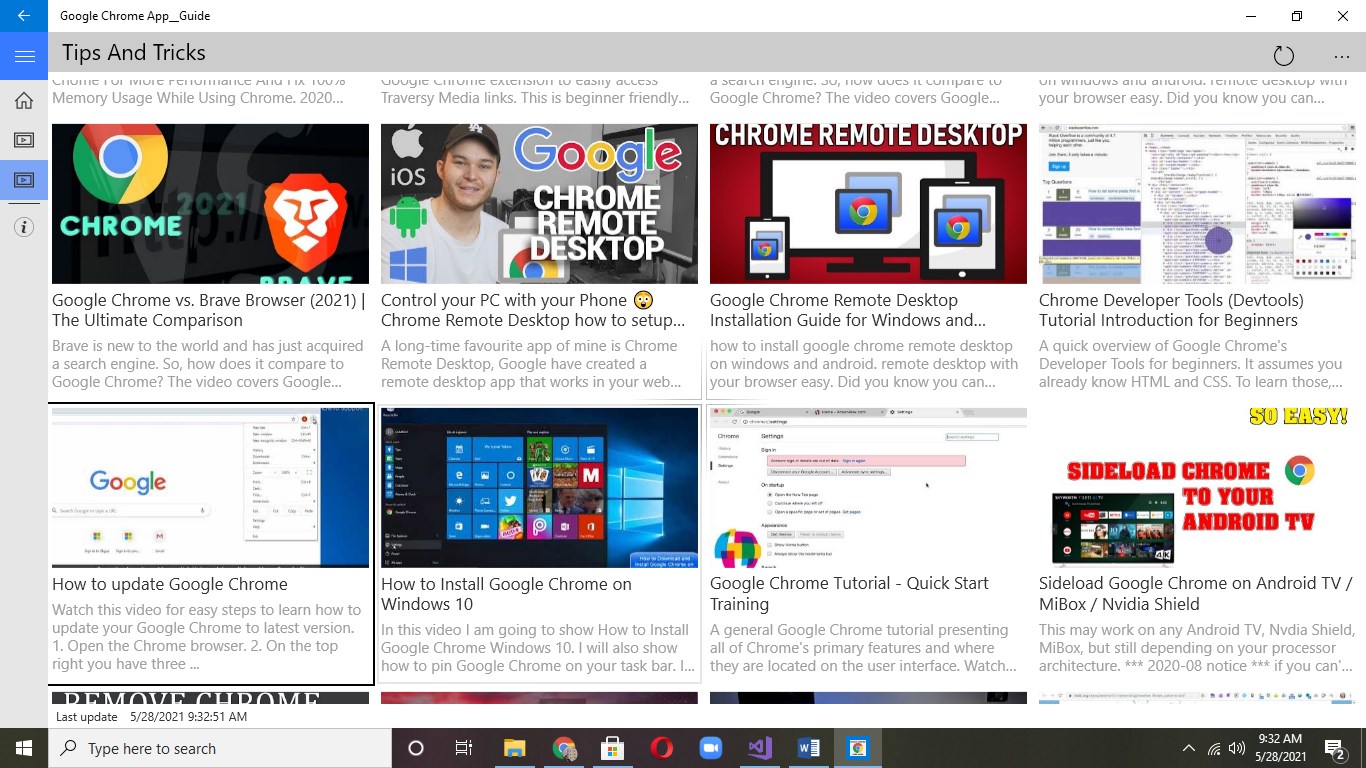Click description 'A general Google Chrome tutorial presenting...'
This screenshot has width=1366, height=768.
pyautogui.click(x=863, y=648)
